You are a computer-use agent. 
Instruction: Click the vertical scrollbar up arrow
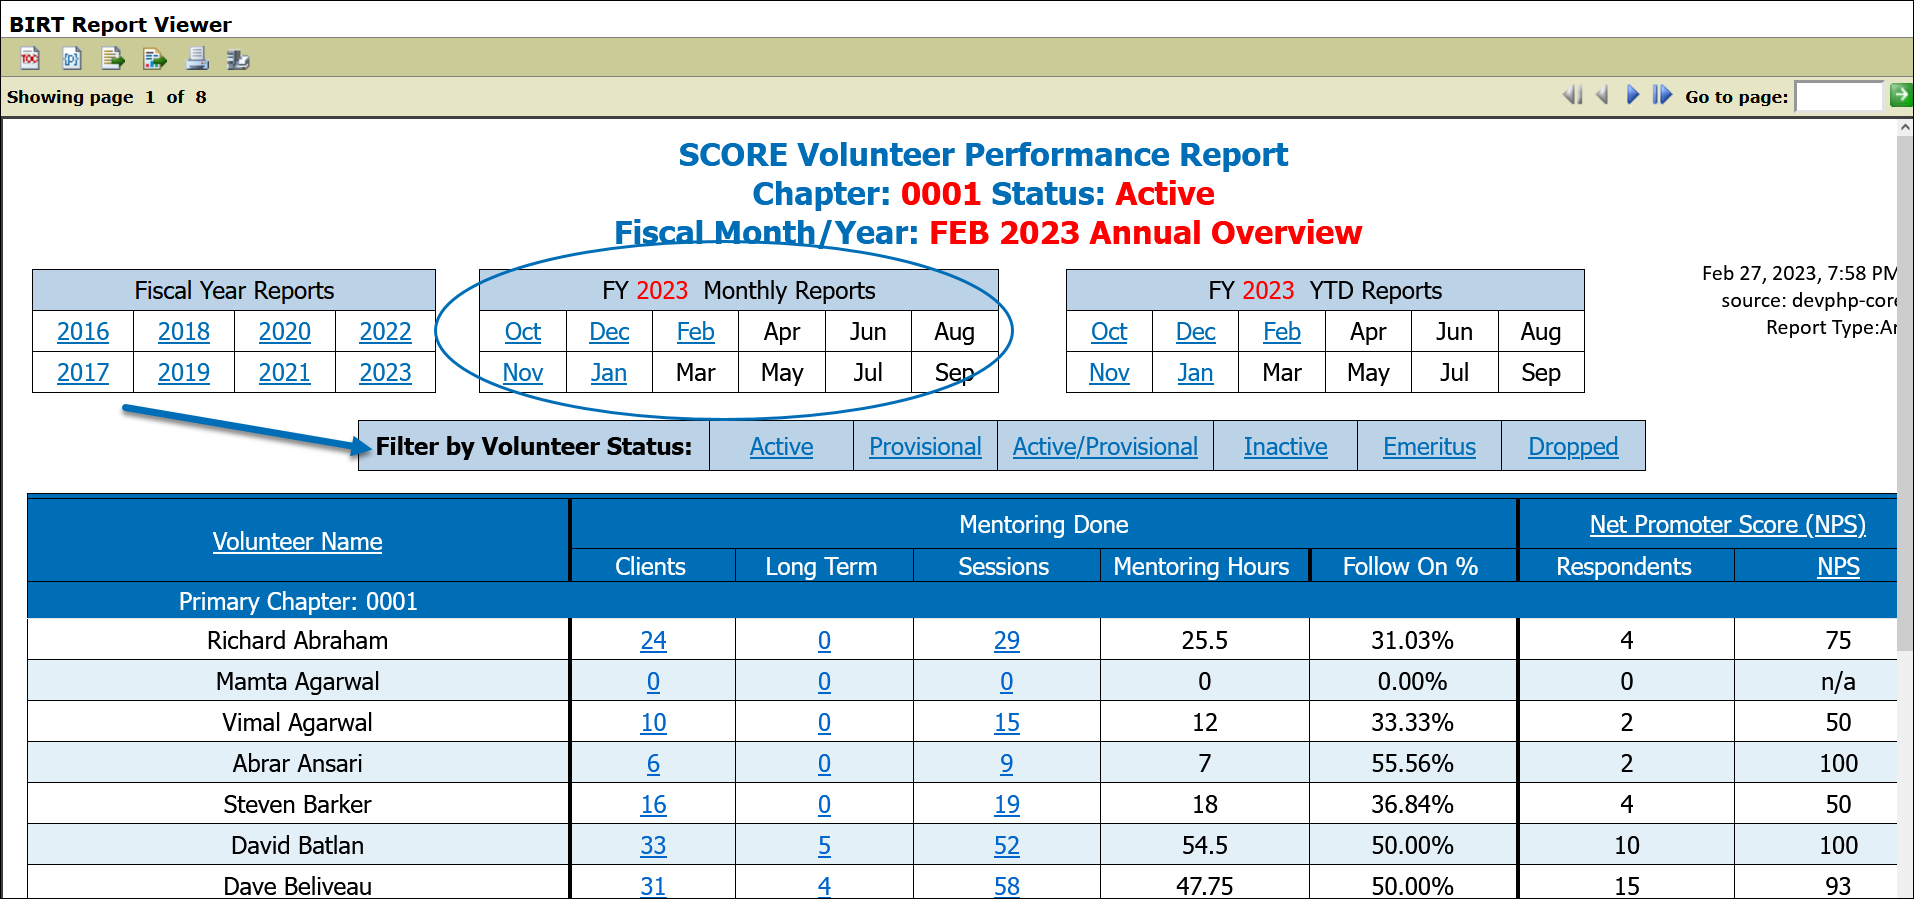[1905, 128]
